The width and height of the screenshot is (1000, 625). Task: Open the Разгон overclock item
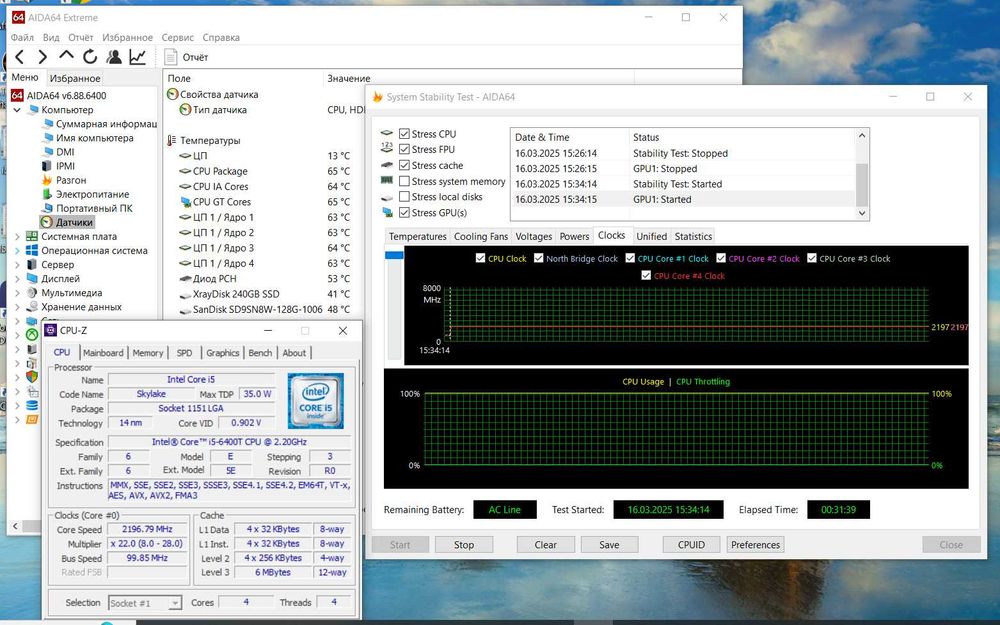pos(71,180)
